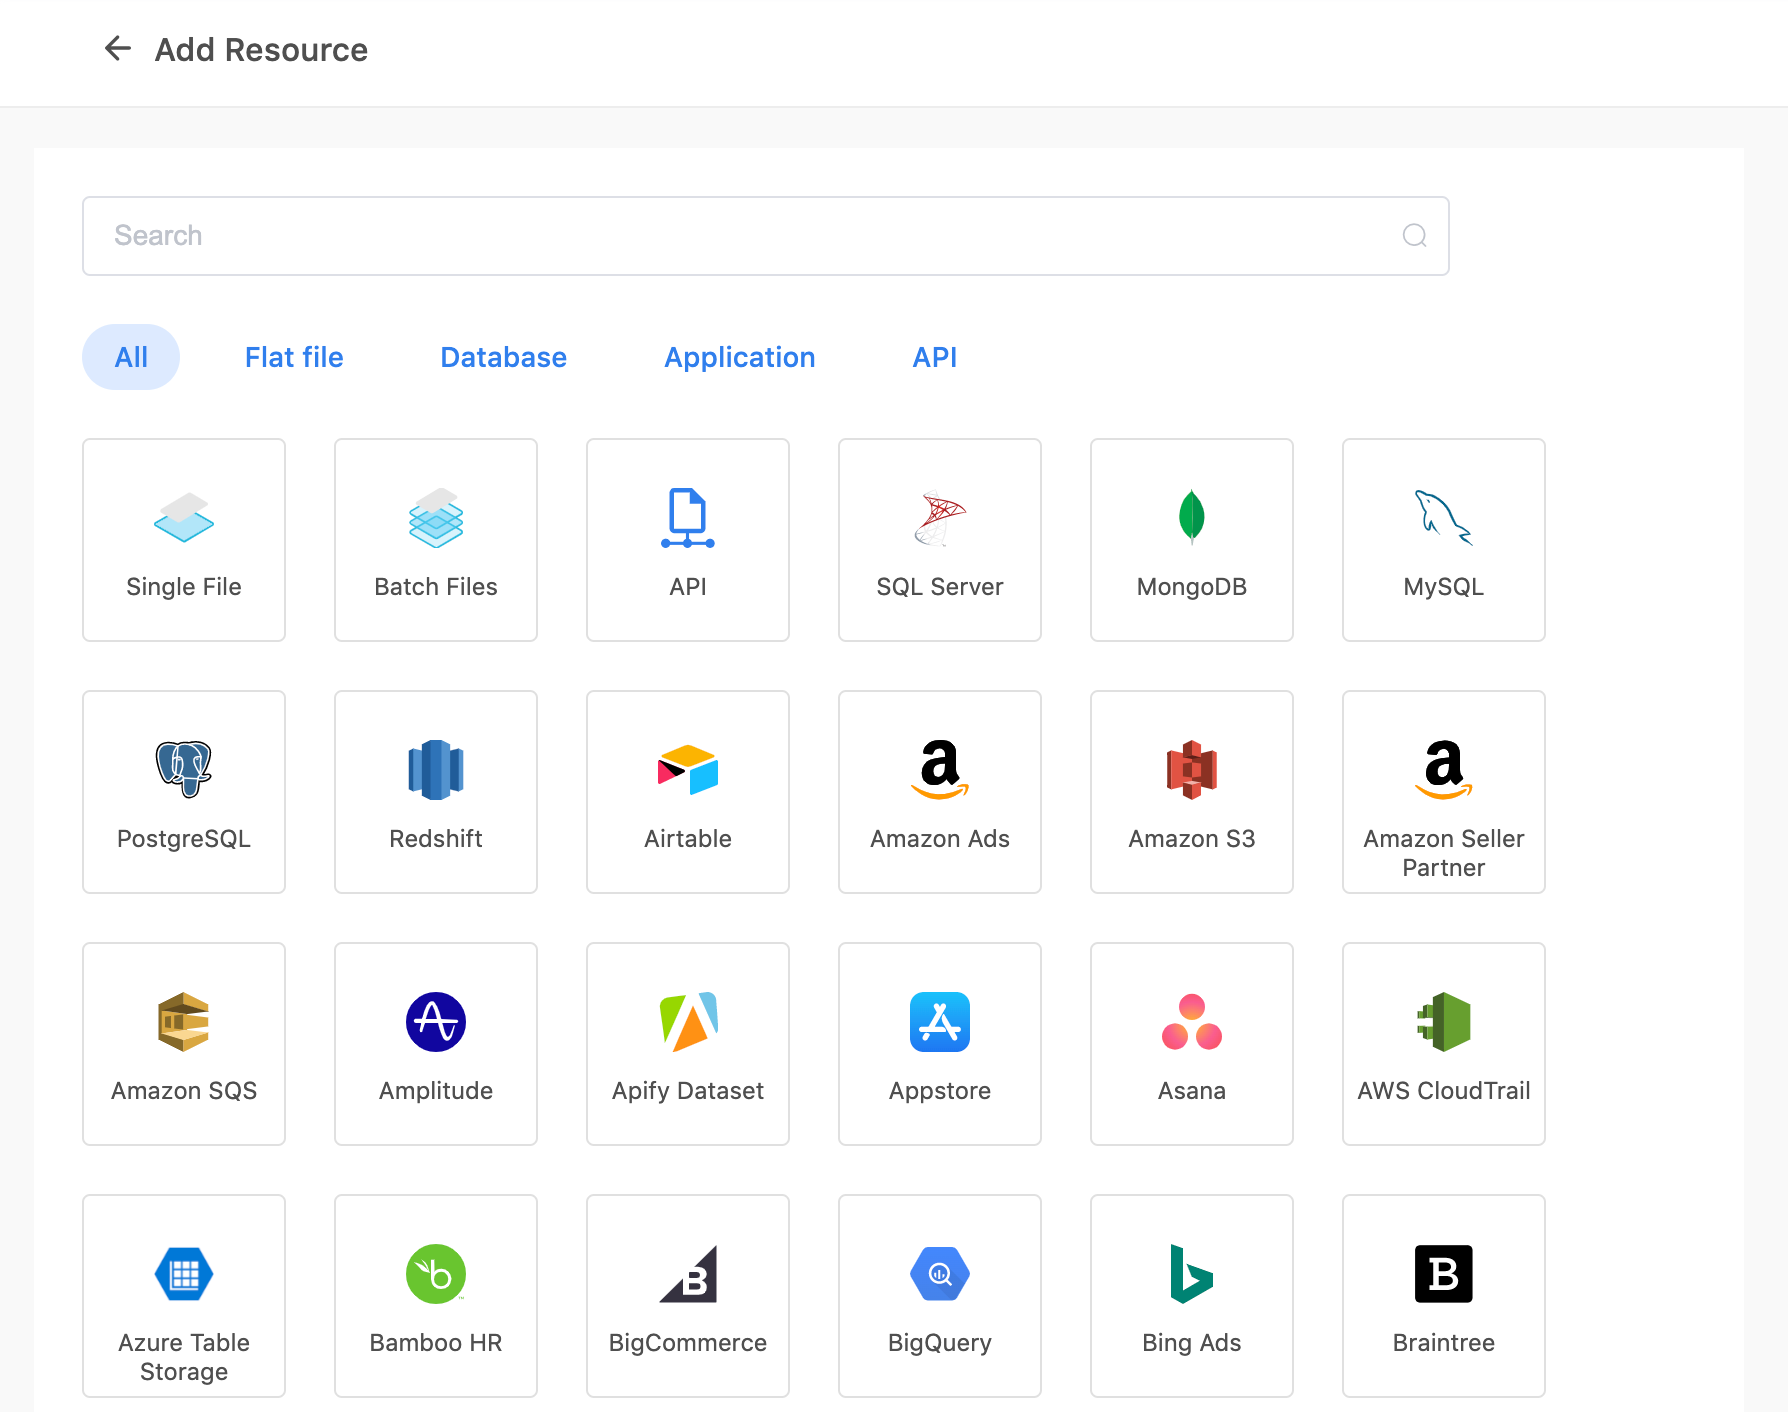Choose the Braintree icon
This screenshot has width=1788, height=1412.
tap(1444, 1273)
